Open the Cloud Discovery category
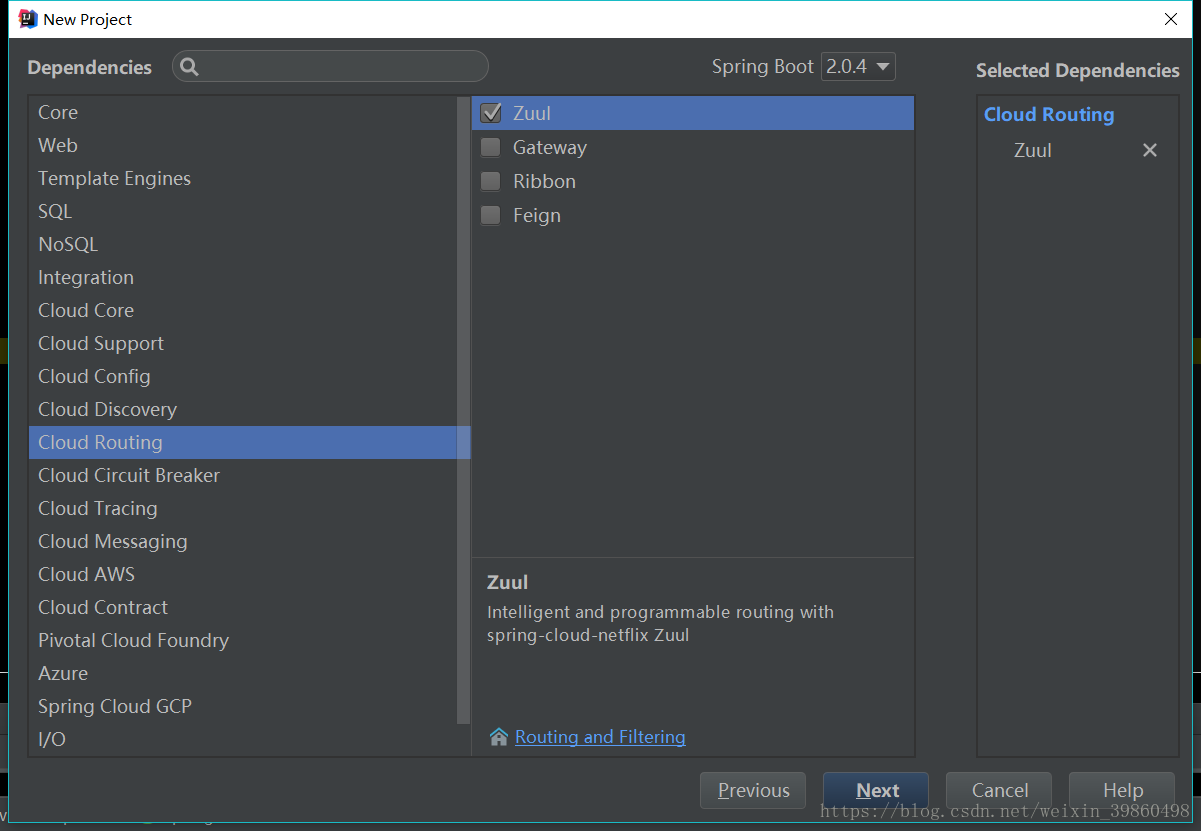This screenshot has height=831, width=1201. [243, 409]
